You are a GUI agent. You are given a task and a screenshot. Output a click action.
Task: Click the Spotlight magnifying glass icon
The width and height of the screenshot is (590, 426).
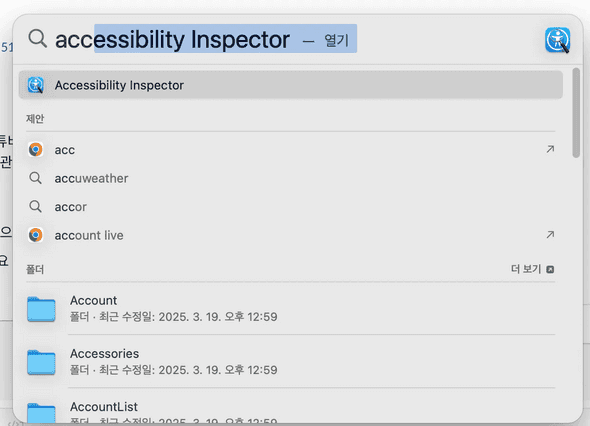click(x=38, y=39)
